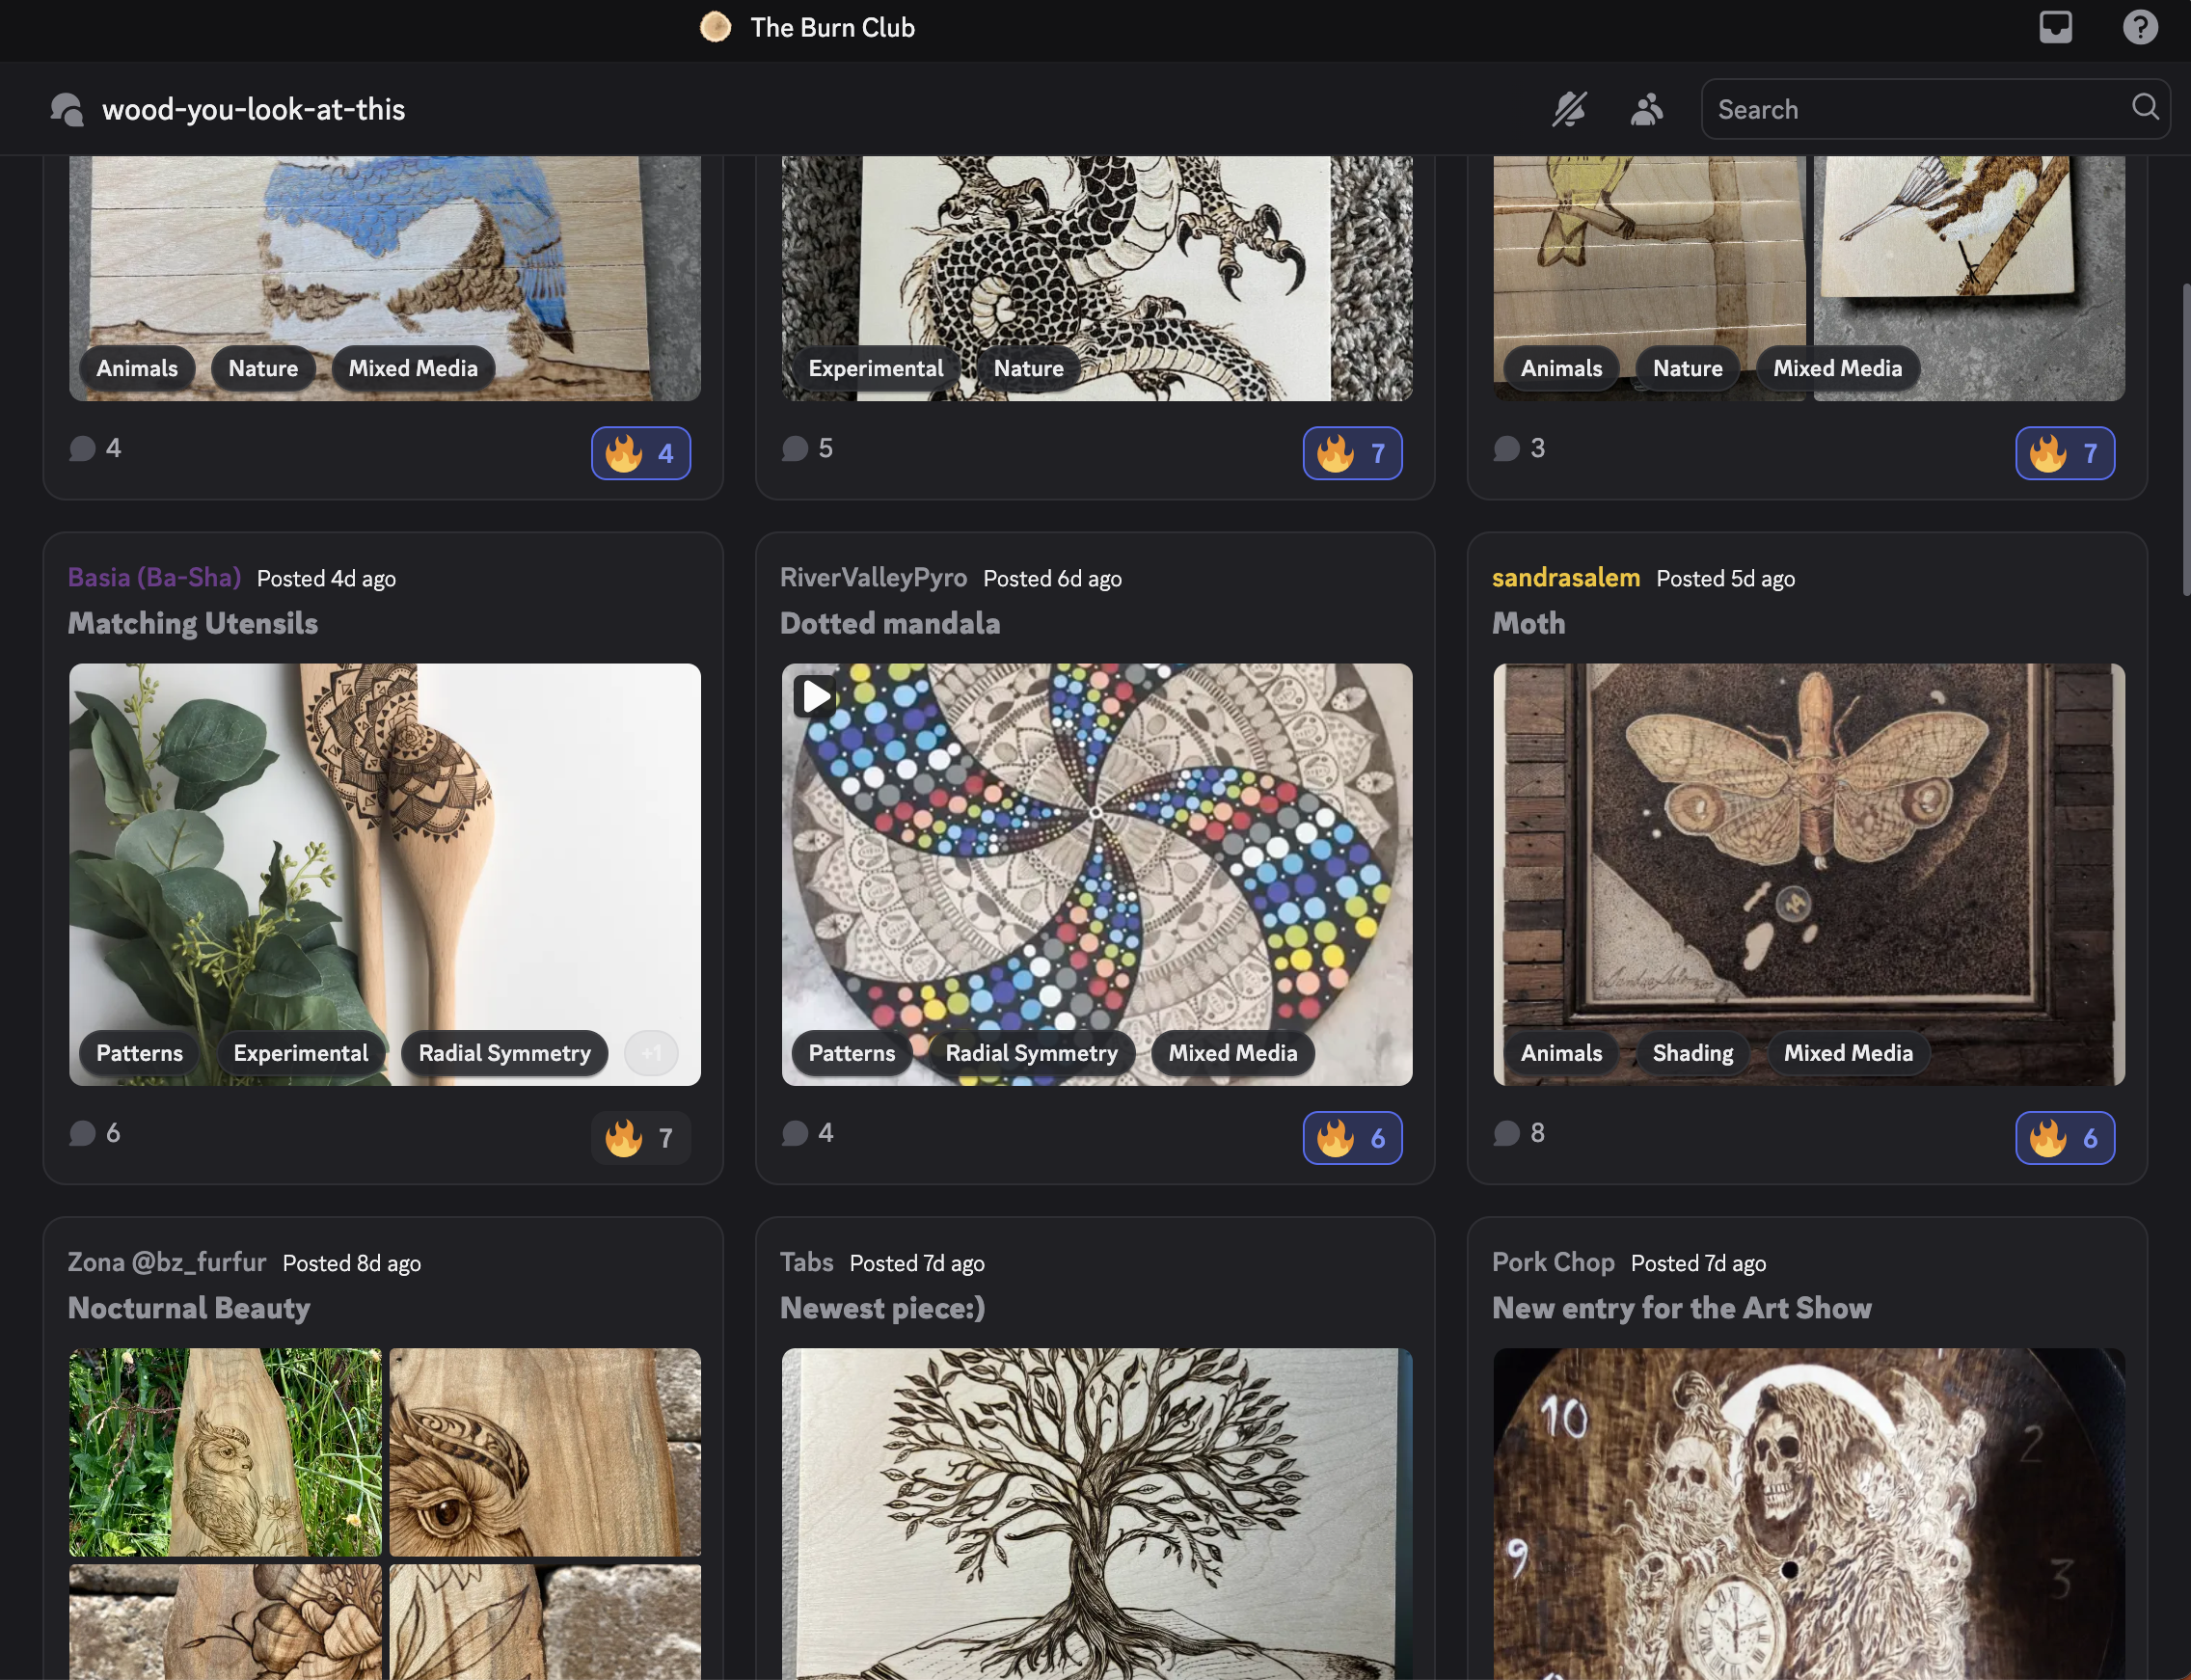Select Radial Symmetry tag on Matching Utensils
The width and height of the screenshot is (2191, 1680).
tap(504, 1053)
